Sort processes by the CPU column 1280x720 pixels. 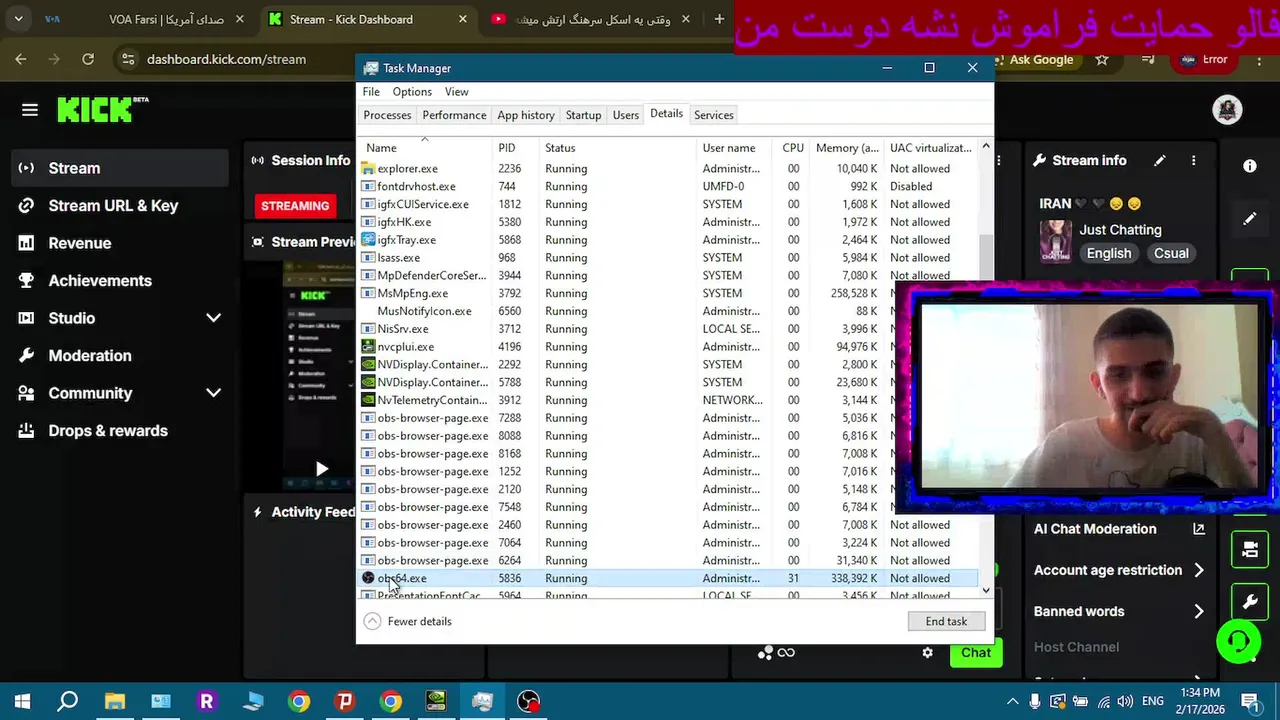pyautogui.click(x=792, y=147)
